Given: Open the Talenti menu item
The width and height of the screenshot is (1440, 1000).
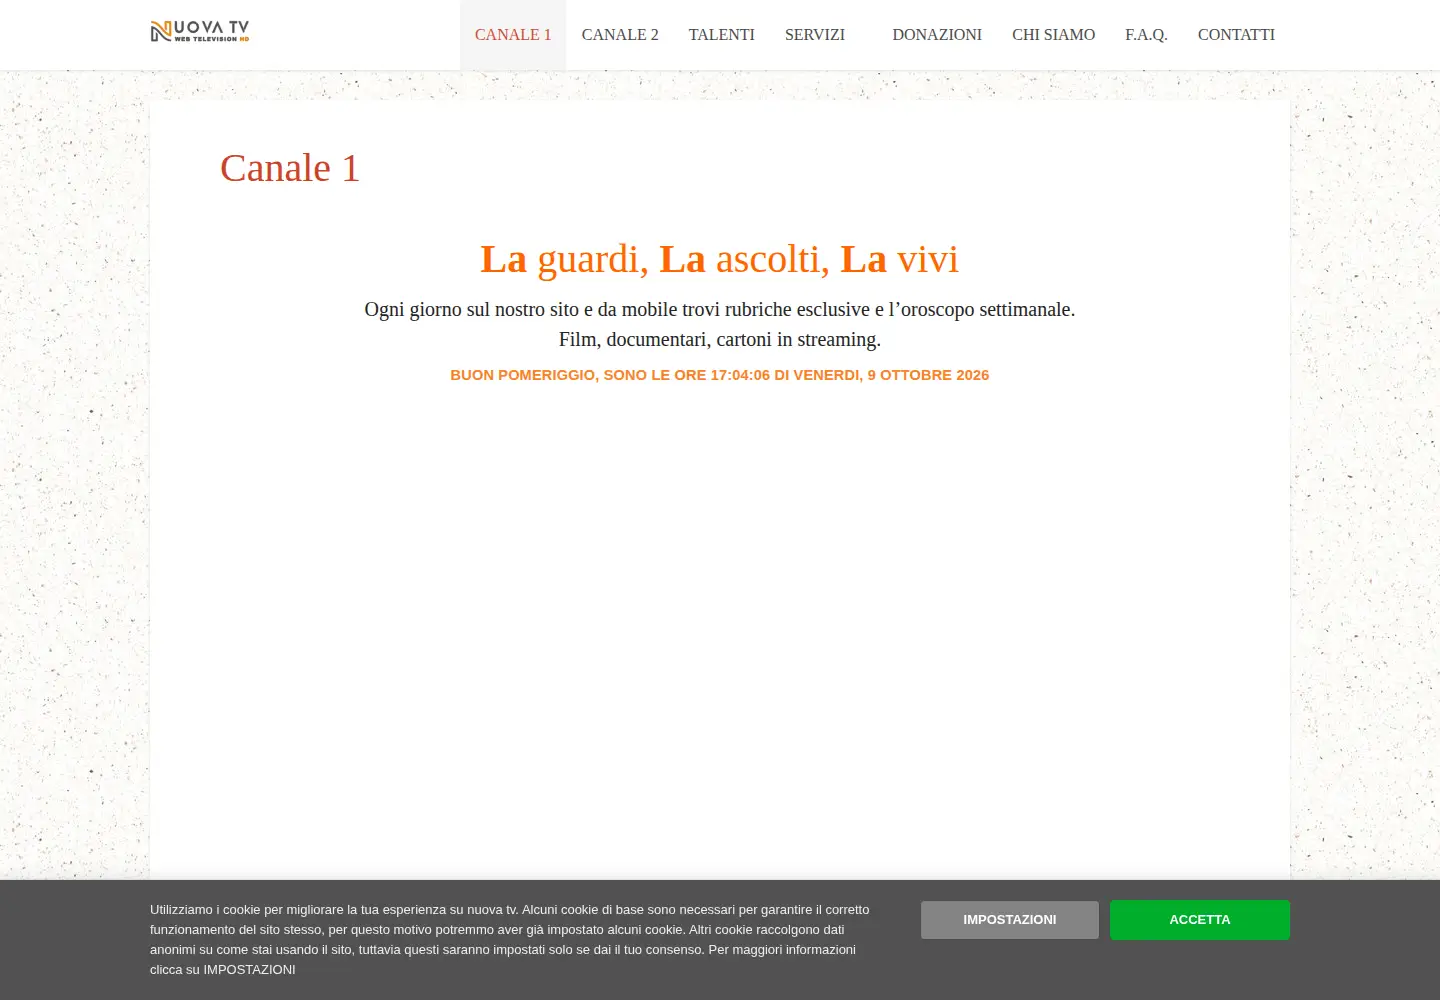Looking at the screenshot, I should coord(722,35).
